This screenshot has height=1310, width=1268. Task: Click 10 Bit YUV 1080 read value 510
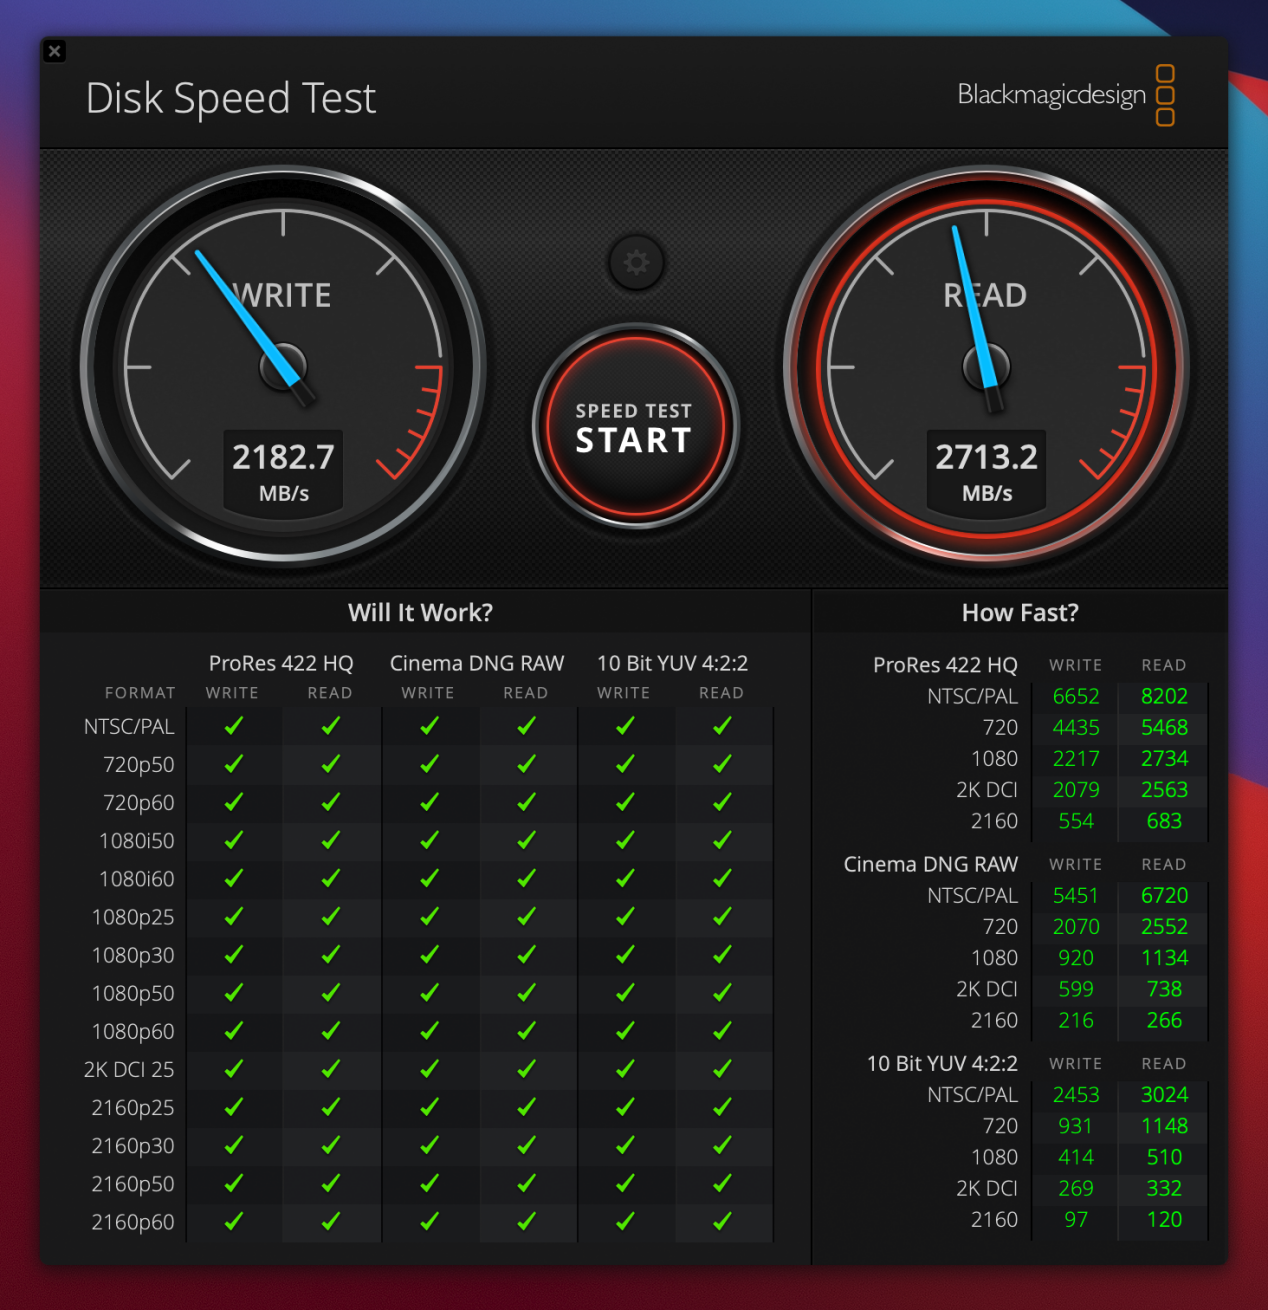point(1165,1157)
